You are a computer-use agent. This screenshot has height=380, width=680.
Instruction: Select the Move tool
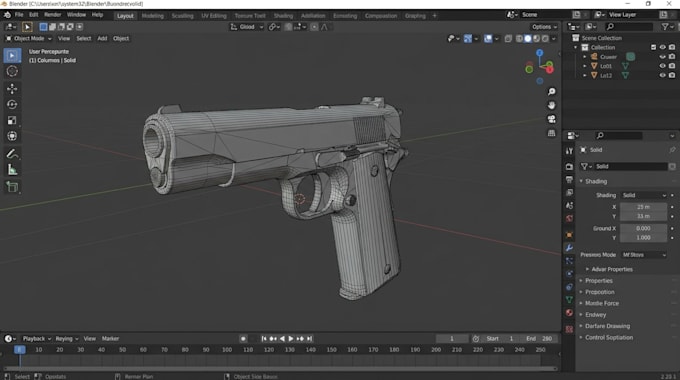pos(12,88)
